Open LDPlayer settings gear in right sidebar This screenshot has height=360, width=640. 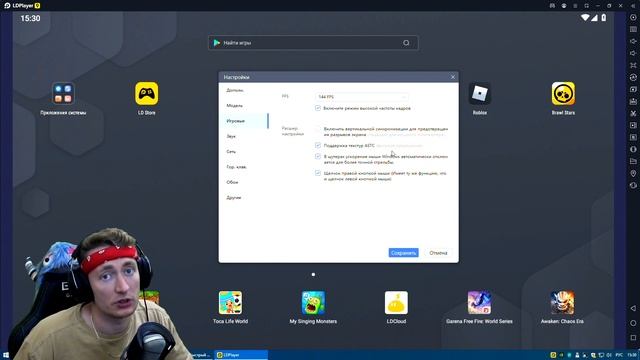pyautogui.click(x=633, y=18)
